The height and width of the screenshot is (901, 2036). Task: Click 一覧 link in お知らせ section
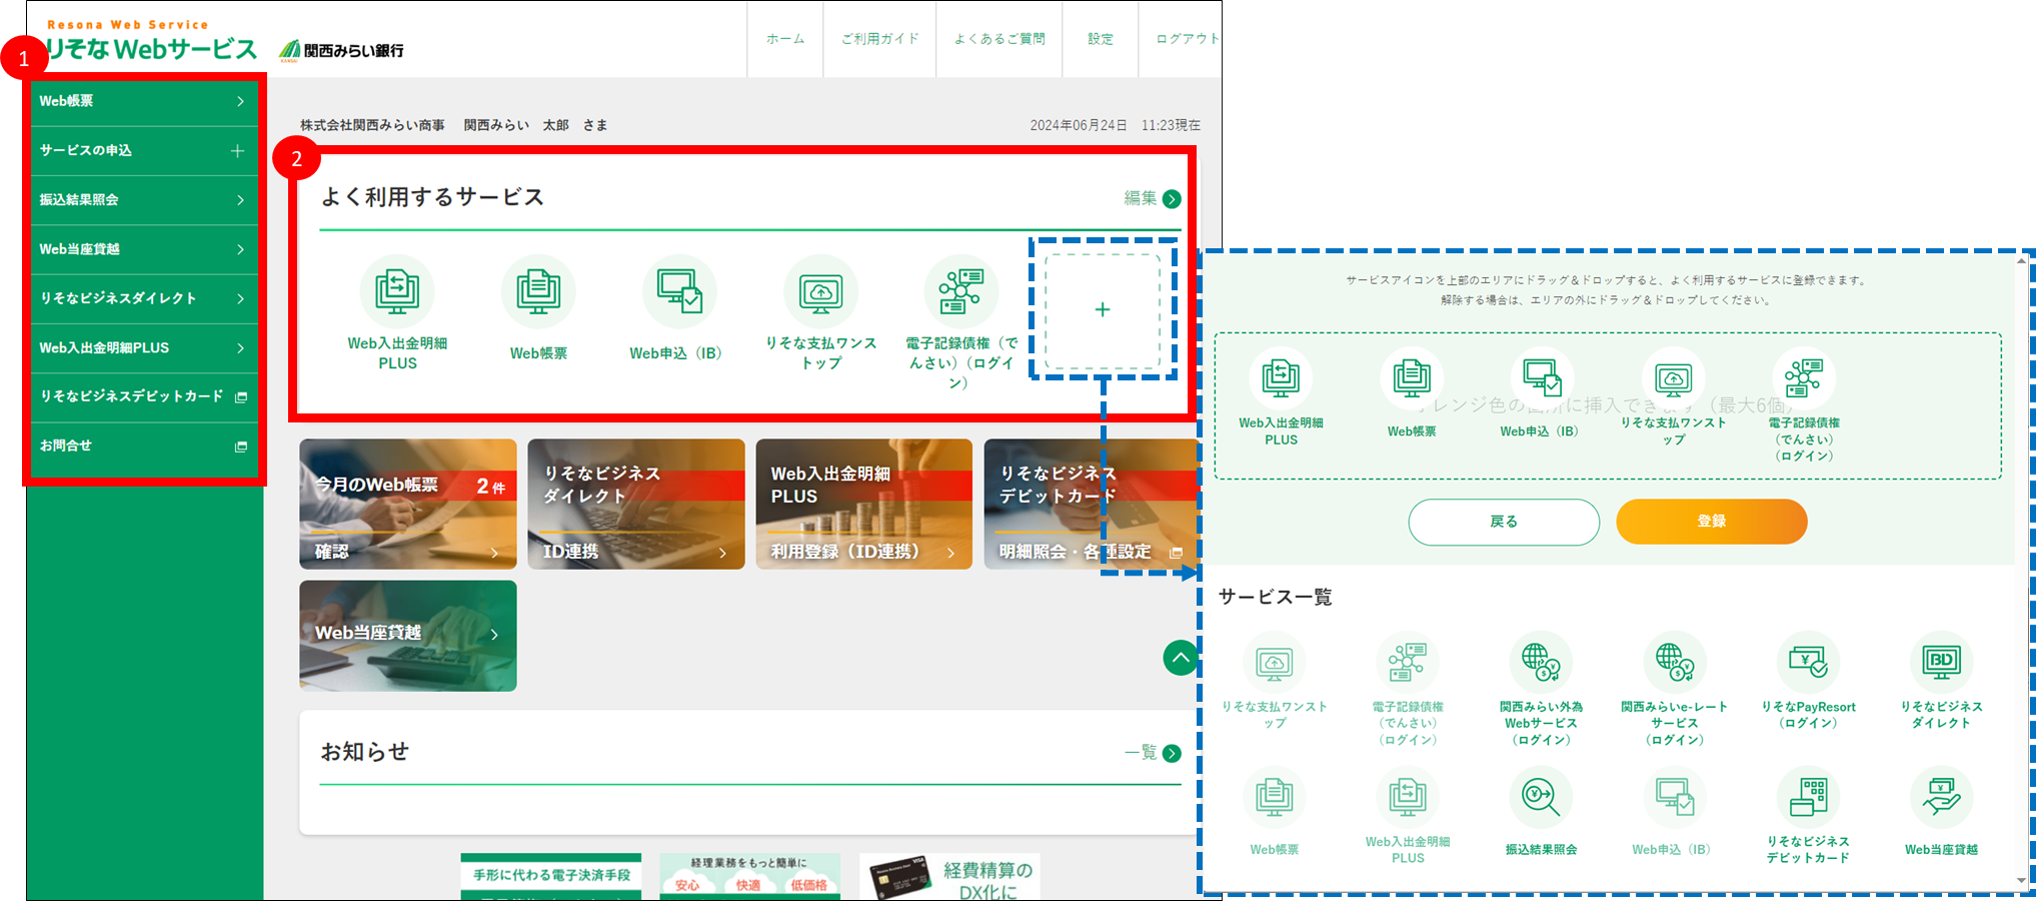[1152, 752]
